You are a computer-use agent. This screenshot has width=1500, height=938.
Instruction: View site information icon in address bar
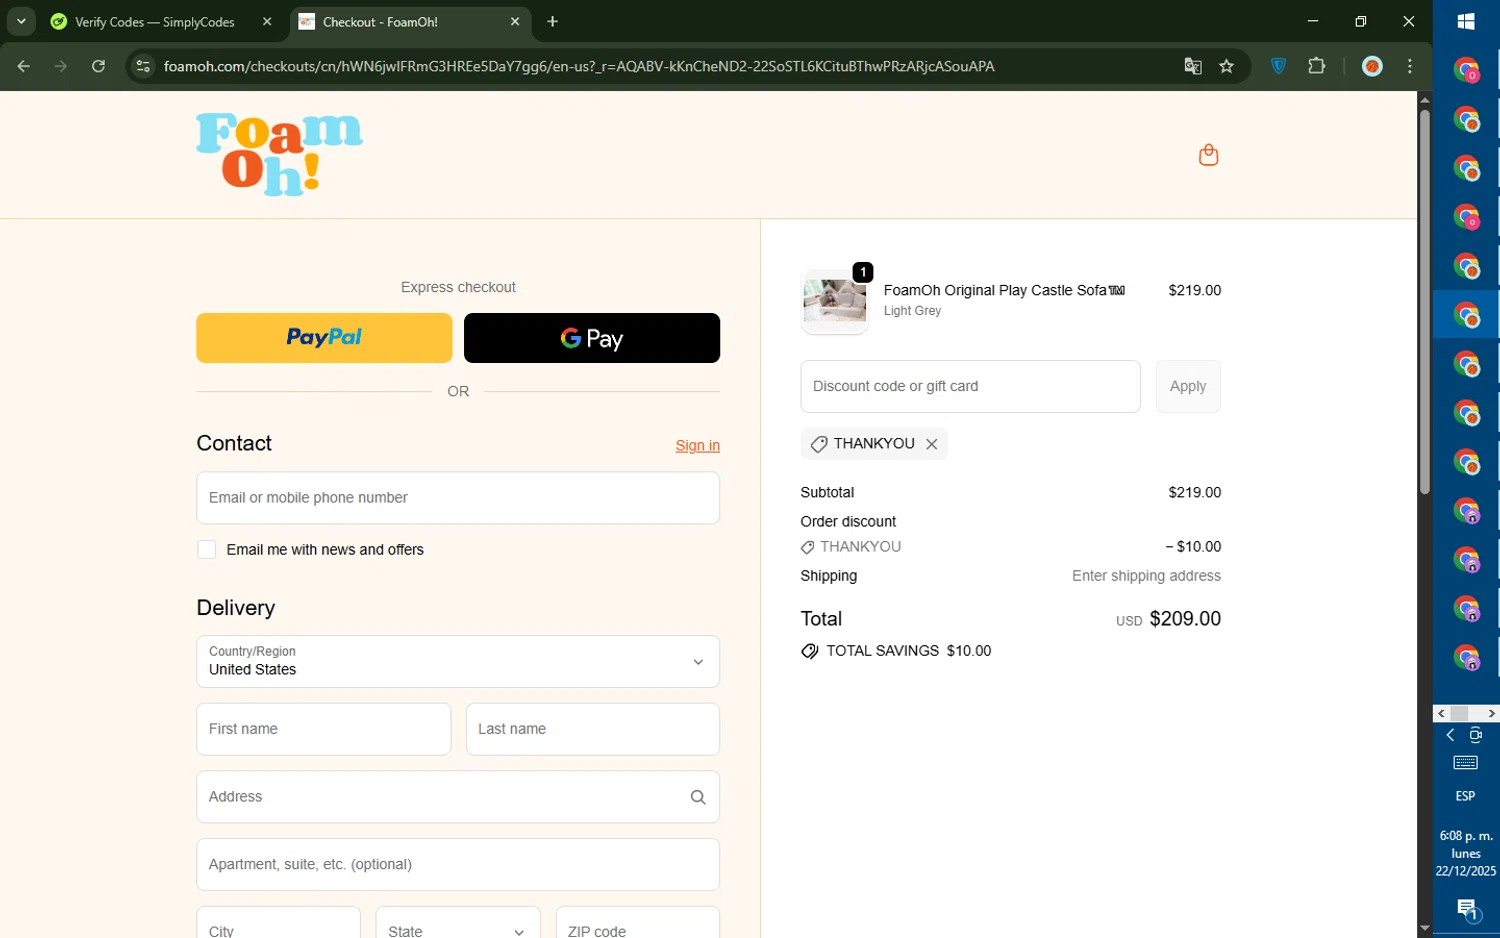pyautogui.click(x=143, y=66)
